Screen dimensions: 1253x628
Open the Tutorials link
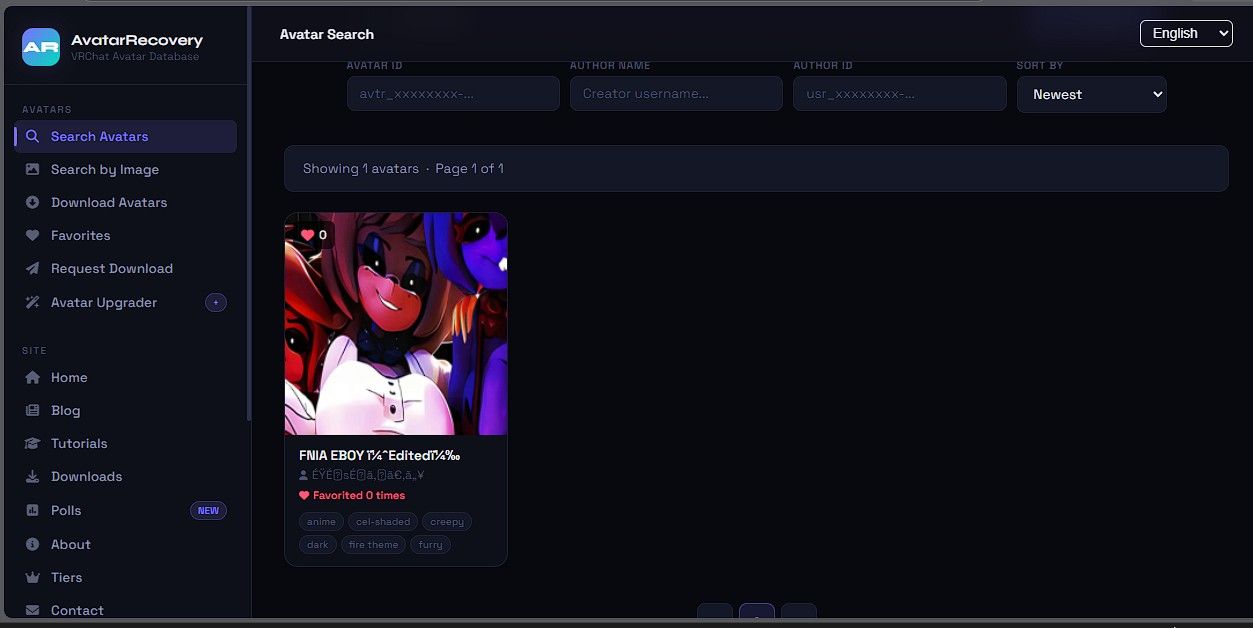125,443
